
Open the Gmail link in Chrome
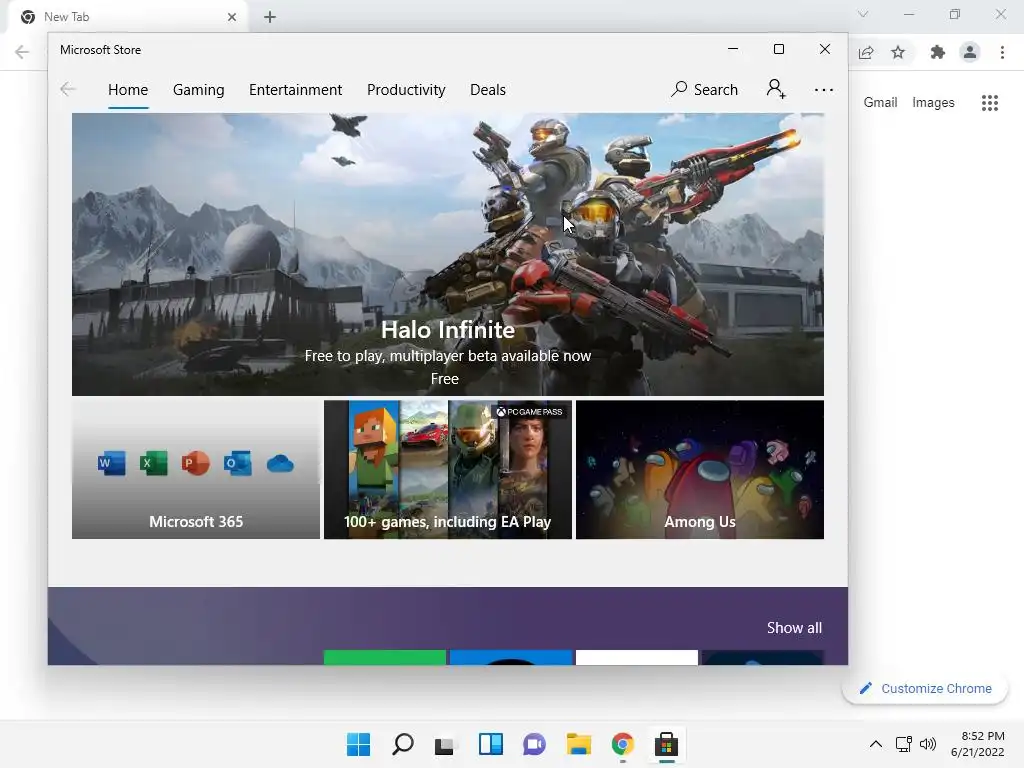pyautogui.click(x=880, y=103)
